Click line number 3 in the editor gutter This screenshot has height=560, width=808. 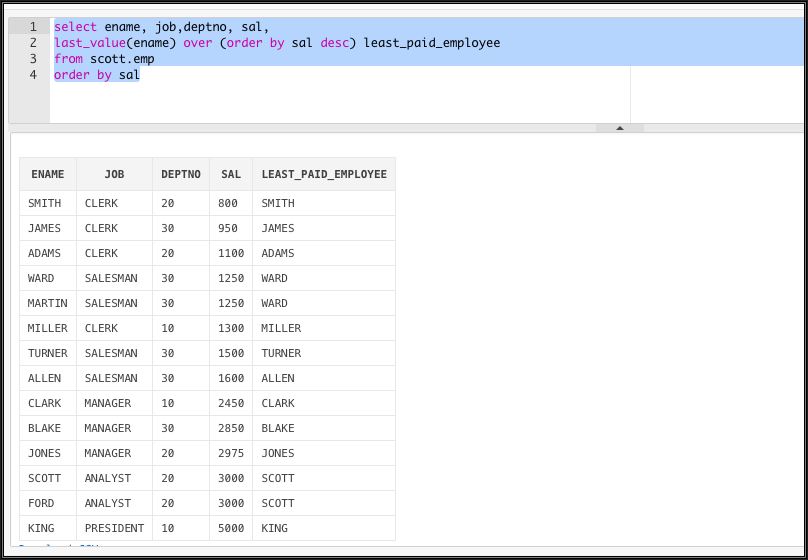point(33,59)
